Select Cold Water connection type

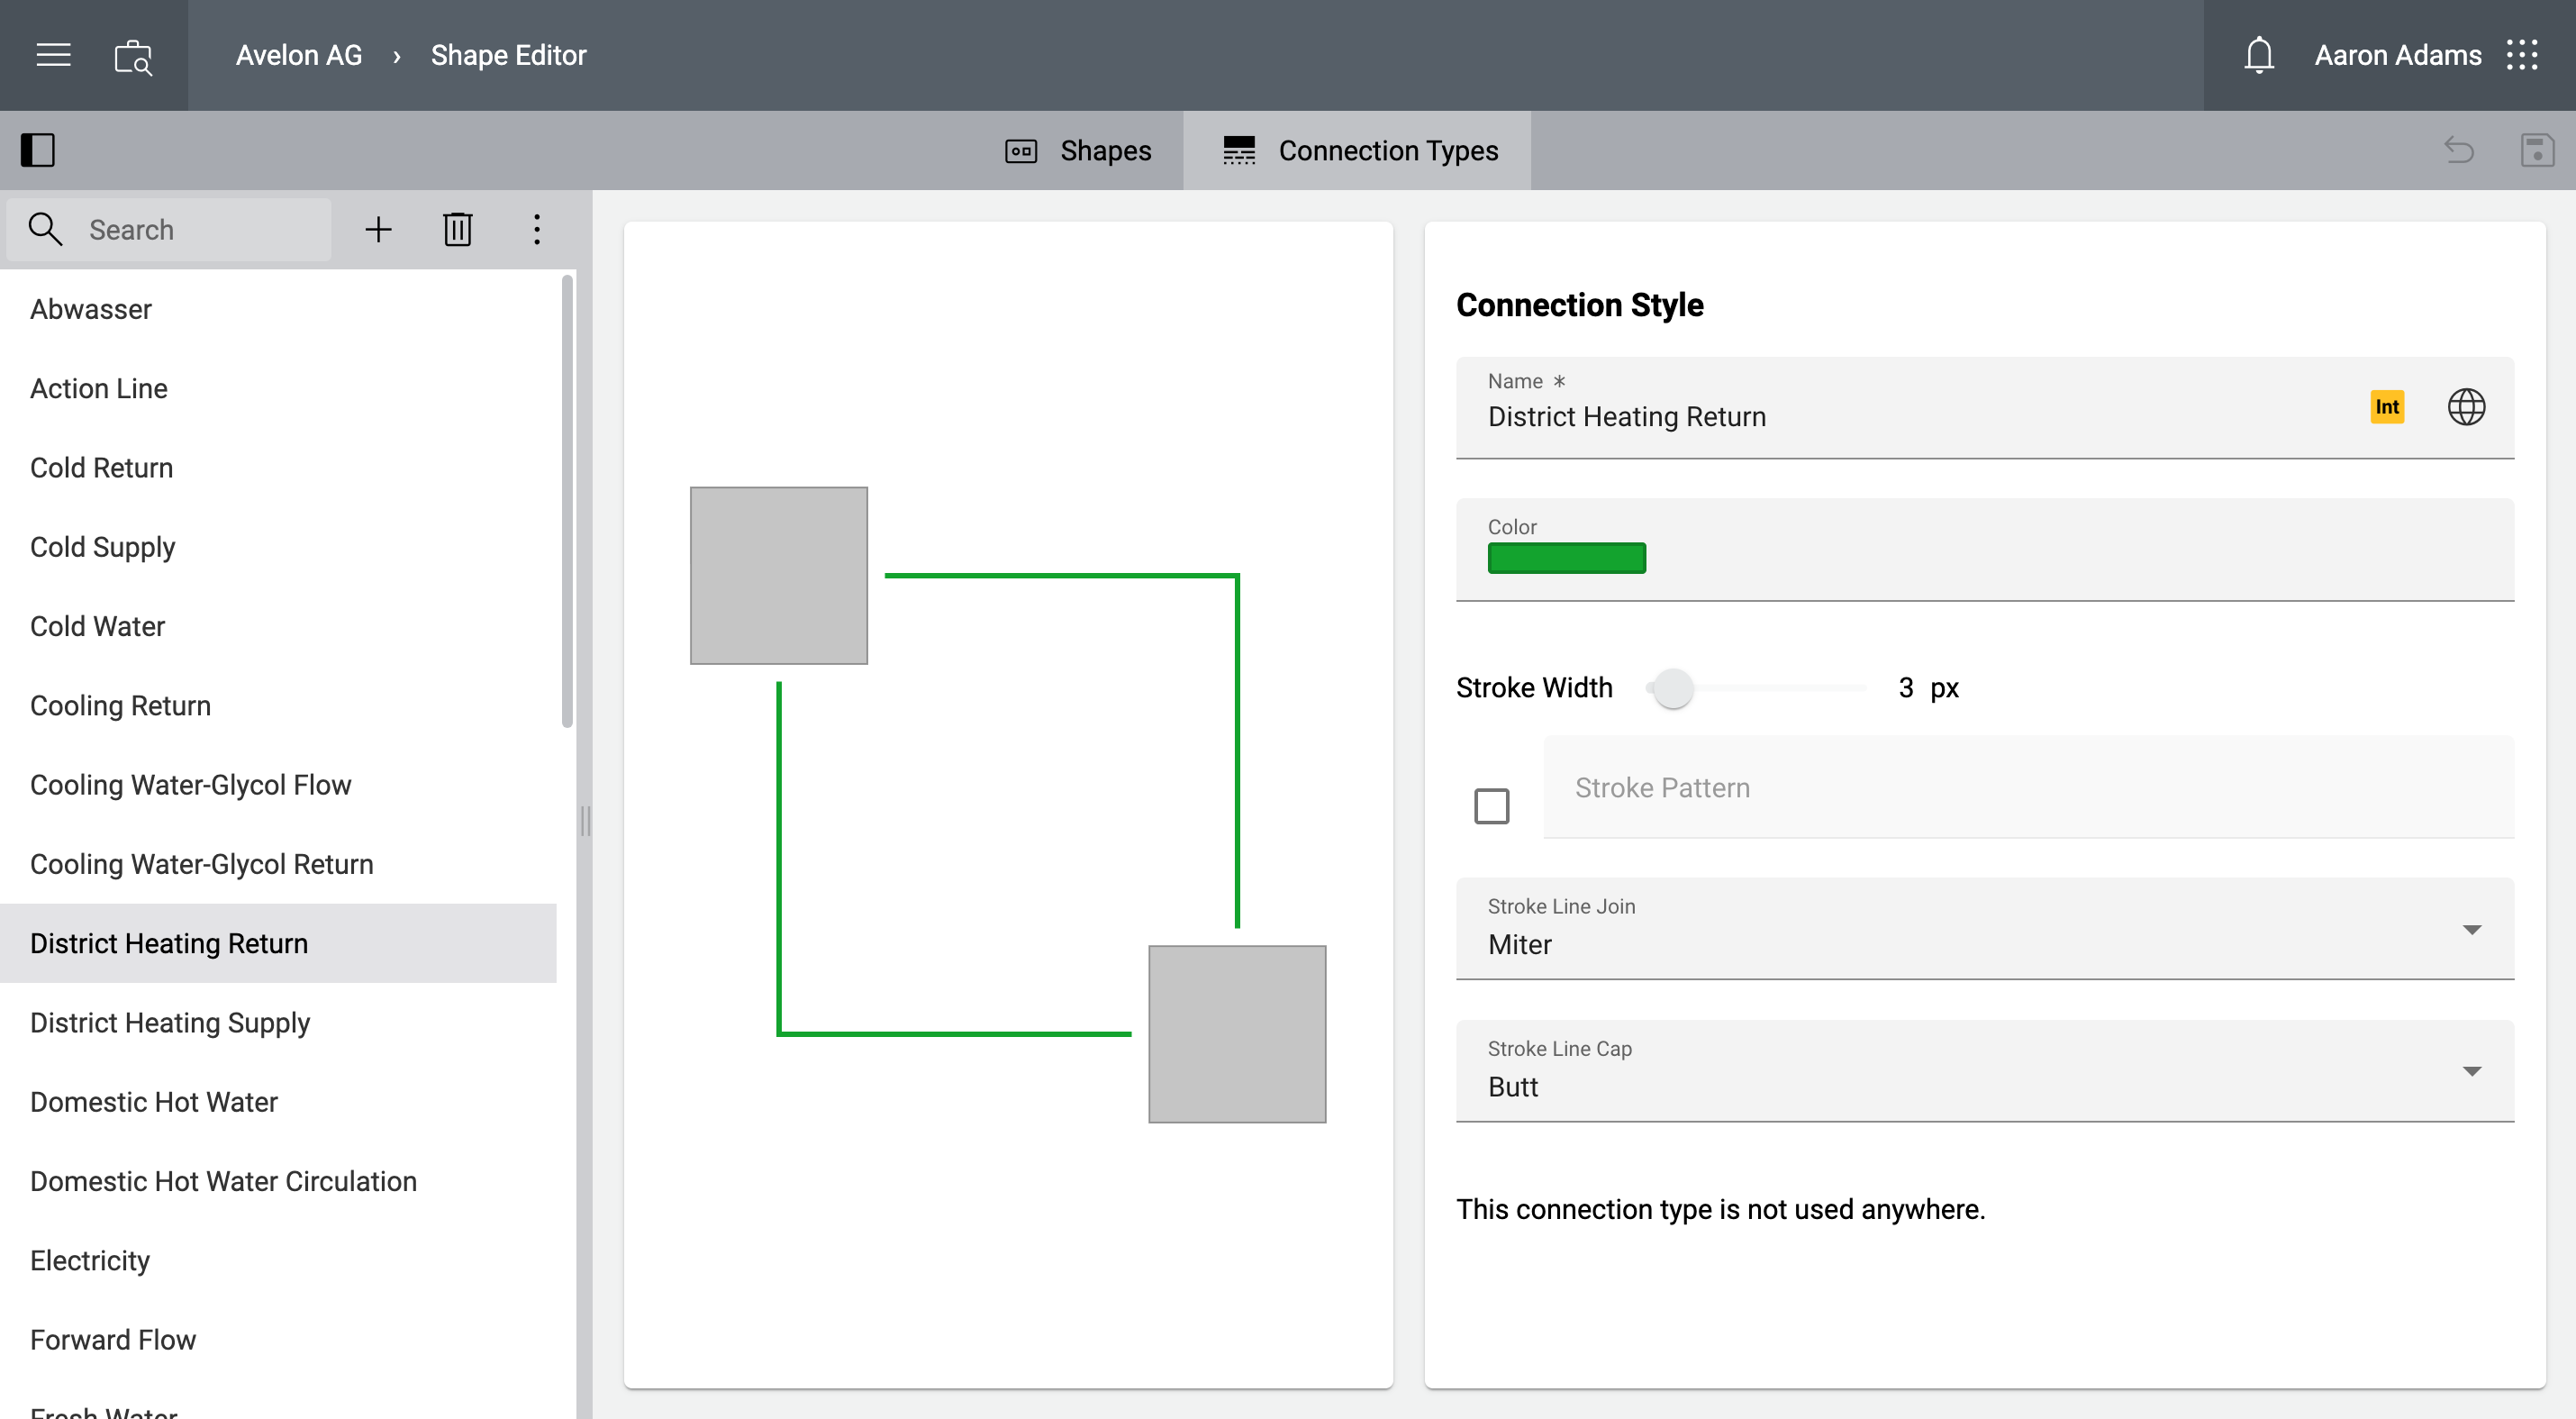pos(278,626)
